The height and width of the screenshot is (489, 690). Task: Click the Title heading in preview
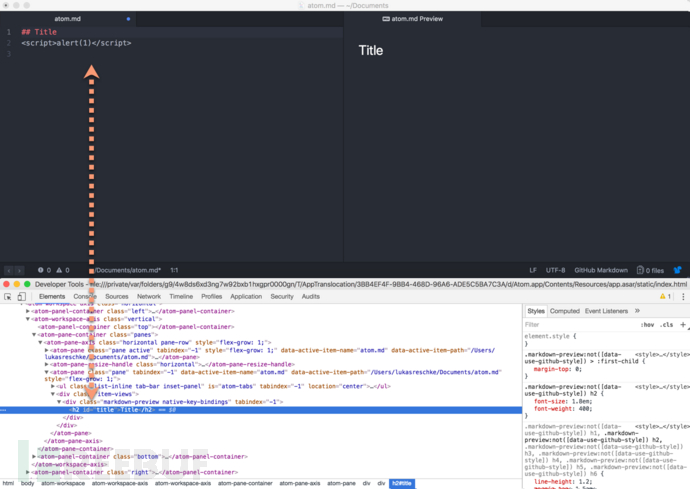tap(371, 50)
